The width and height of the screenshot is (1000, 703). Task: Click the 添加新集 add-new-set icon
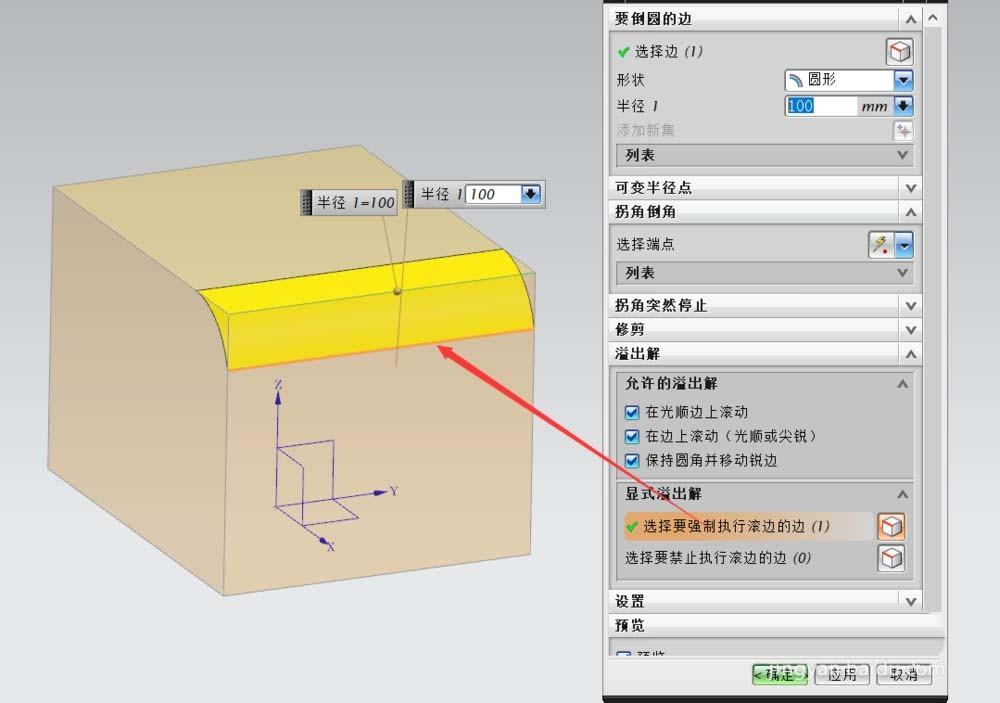[x=903, y=130]
